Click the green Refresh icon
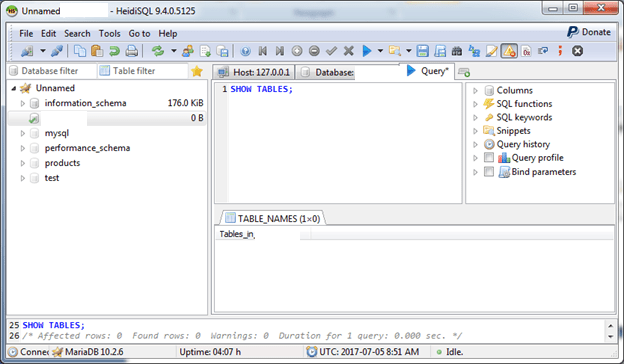 tap(158, 51)
